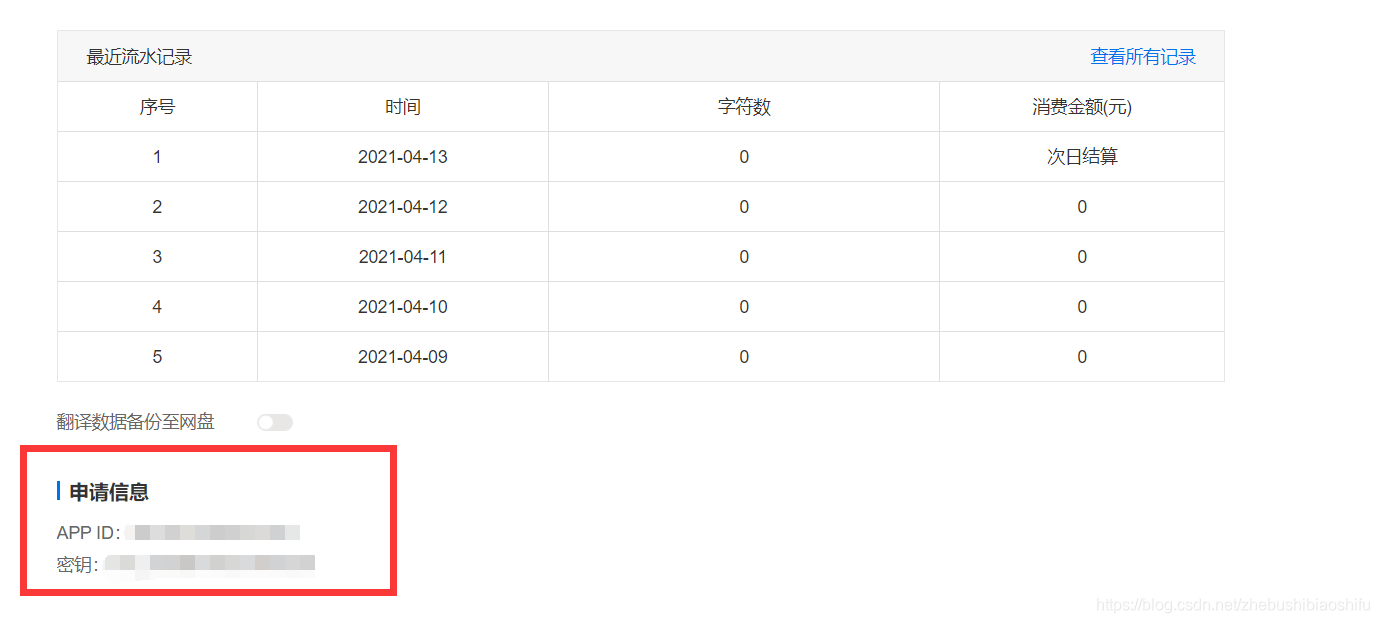Select the blurred 密钥 value
Screen dimensions: 1379x623
(x=210, y=564)
